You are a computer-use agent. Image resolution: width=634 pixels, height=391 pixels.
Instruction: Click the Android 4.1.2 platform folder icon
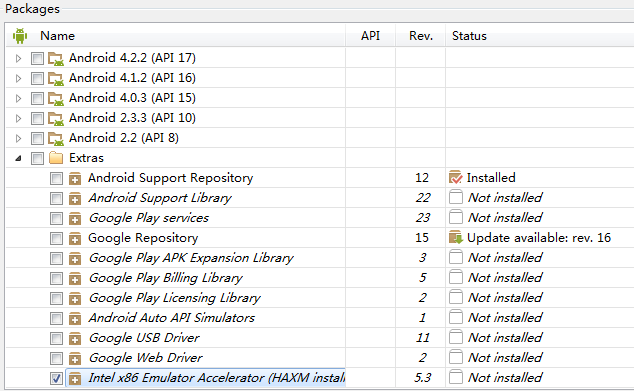click(x=56, y=78)
